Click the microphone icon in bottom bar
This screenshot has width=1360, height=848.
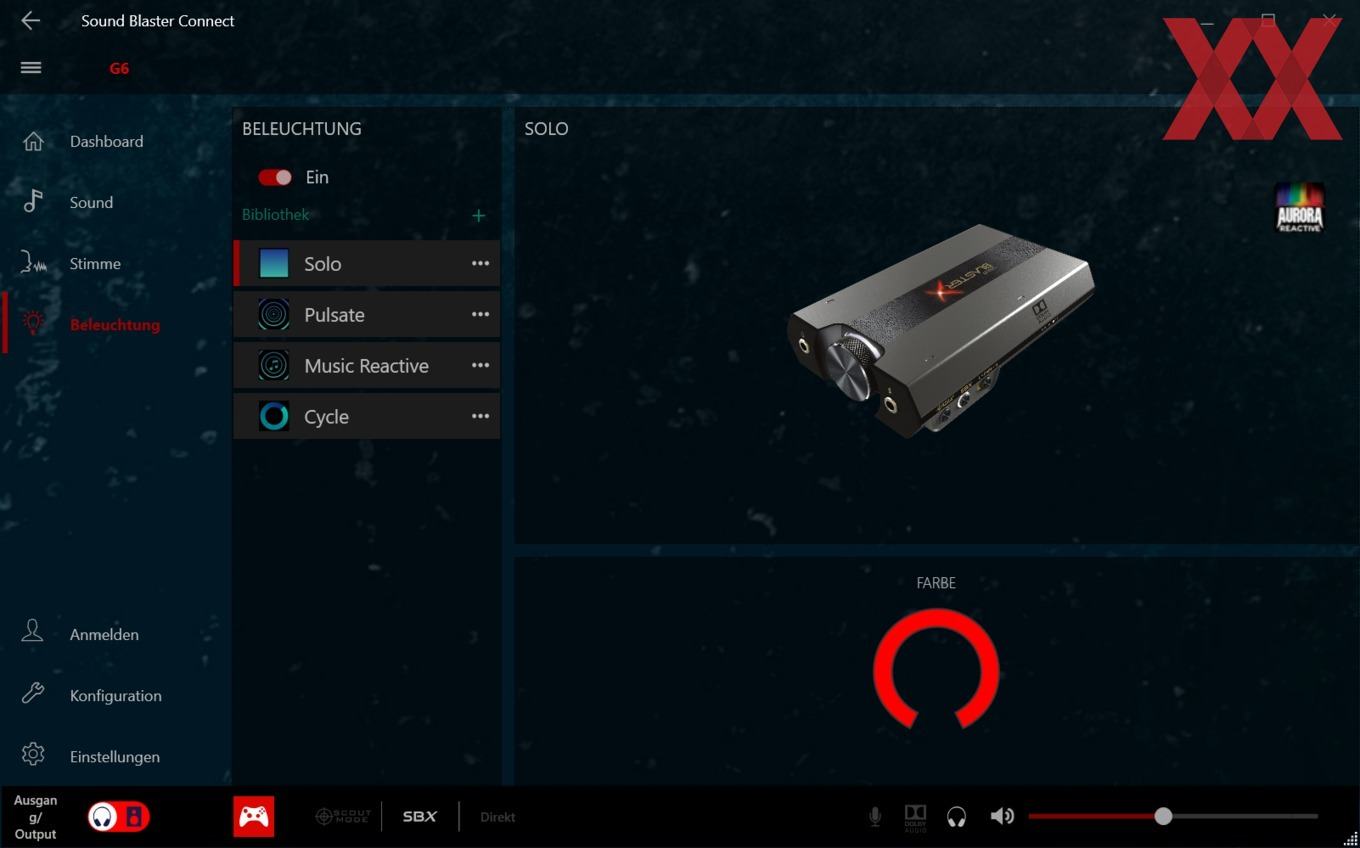[875, 817]
